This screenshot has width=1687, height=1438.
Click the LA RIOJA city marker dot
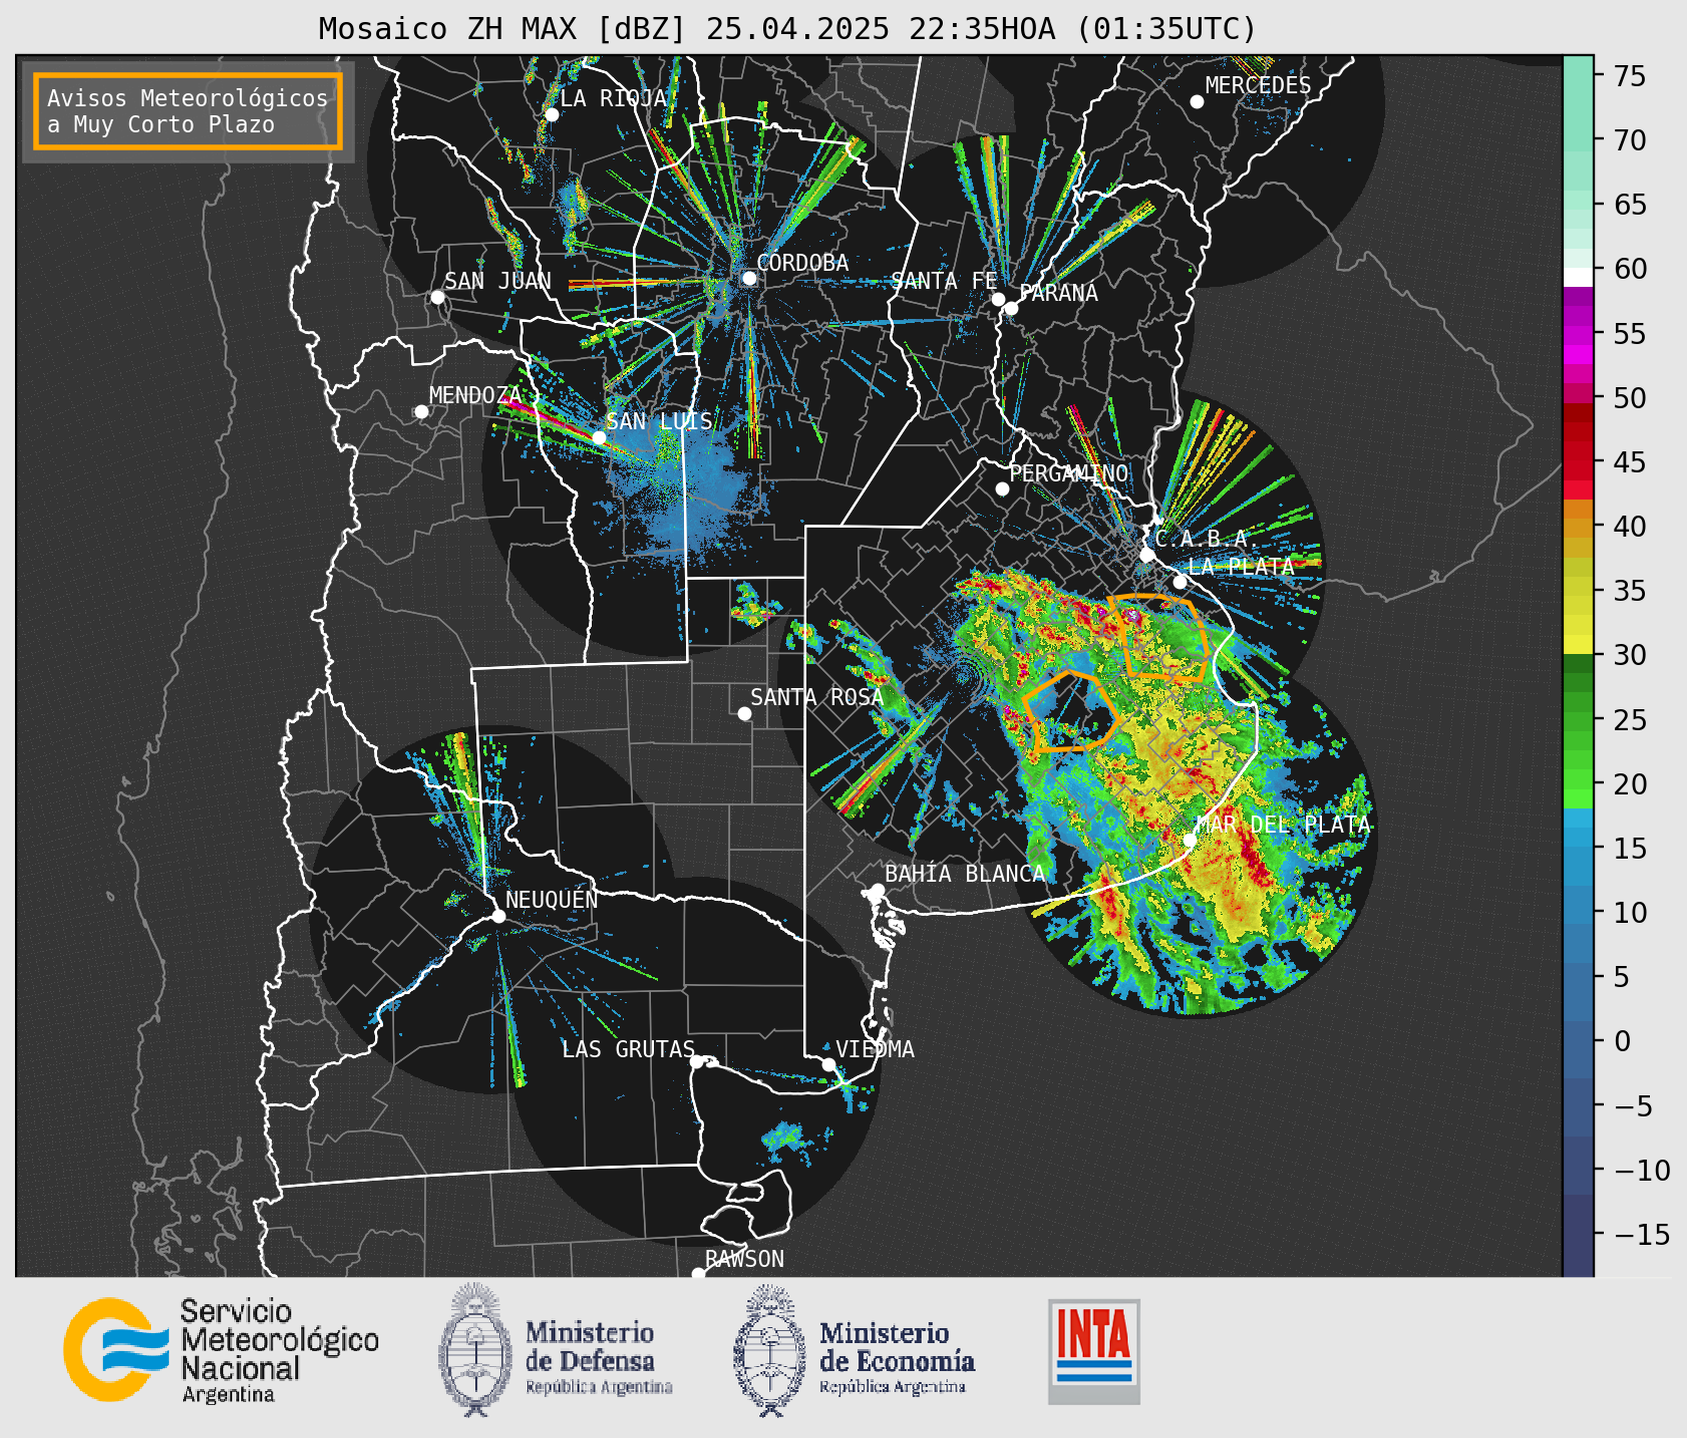tap(551, 115)
